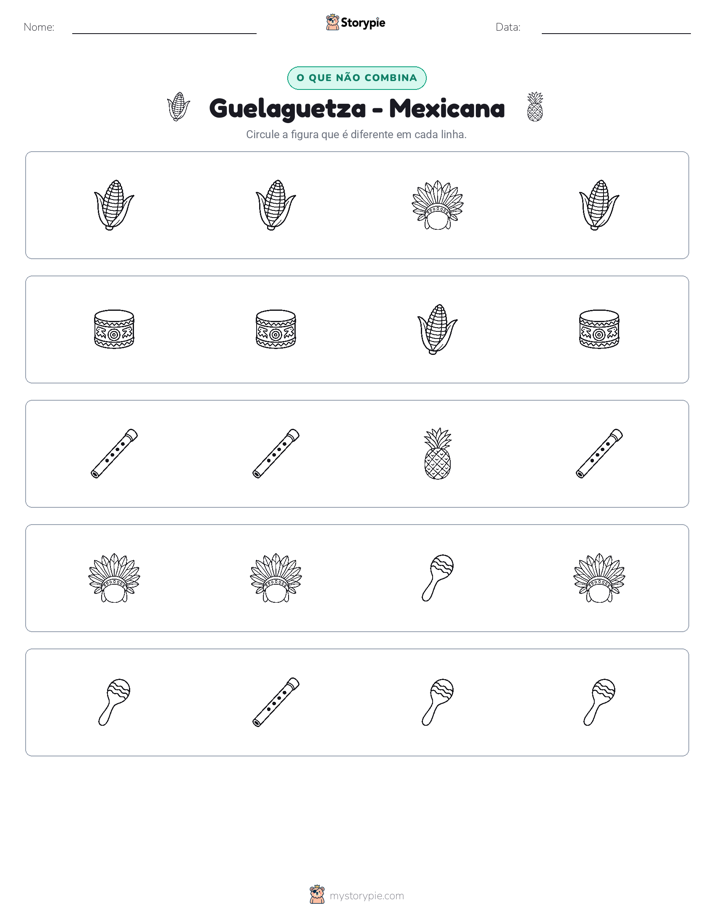This screenshot has height=924, width=714.
Task: Click the first headdress in row four
Action: tap(114, 578)
